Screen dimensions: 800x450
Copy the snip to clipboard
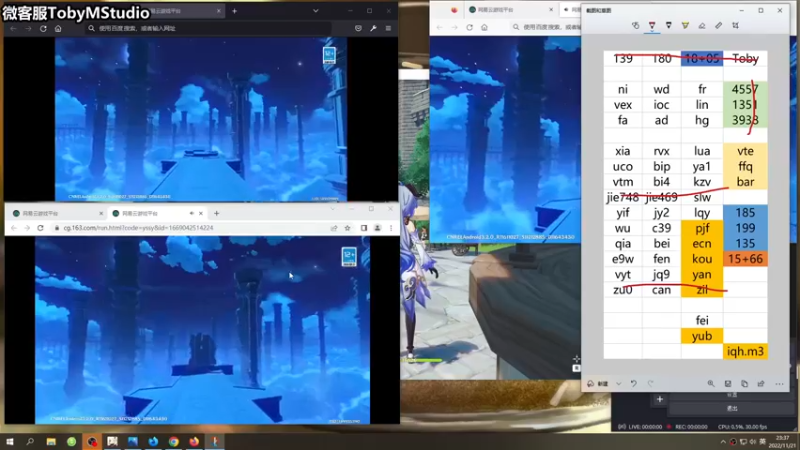tap(744, 384)
